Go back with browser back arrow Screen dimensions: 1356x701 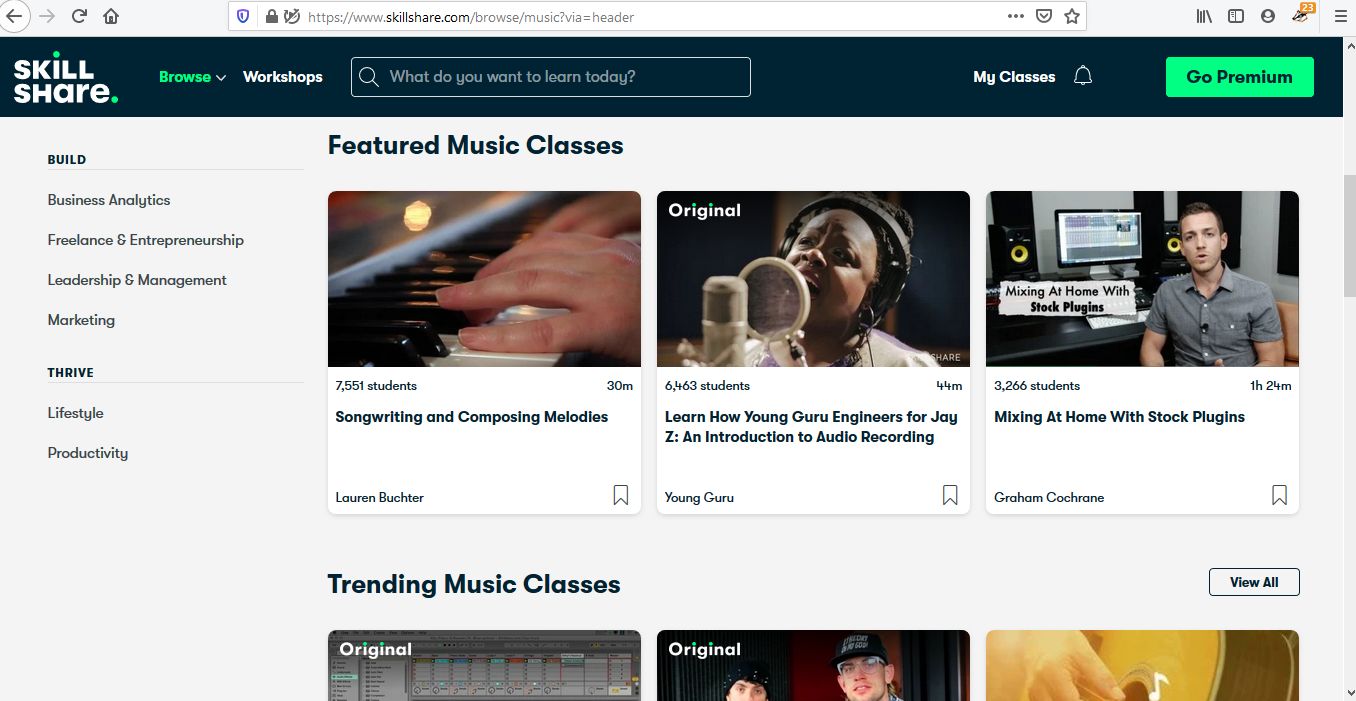tap(14, 16)
